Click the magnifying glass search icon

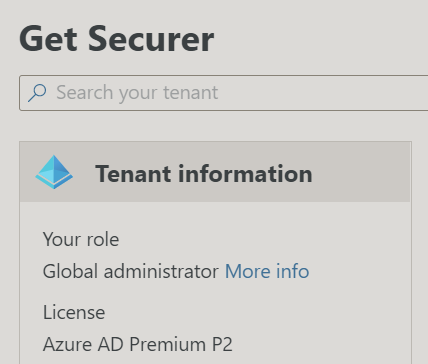tap(37, 93)
